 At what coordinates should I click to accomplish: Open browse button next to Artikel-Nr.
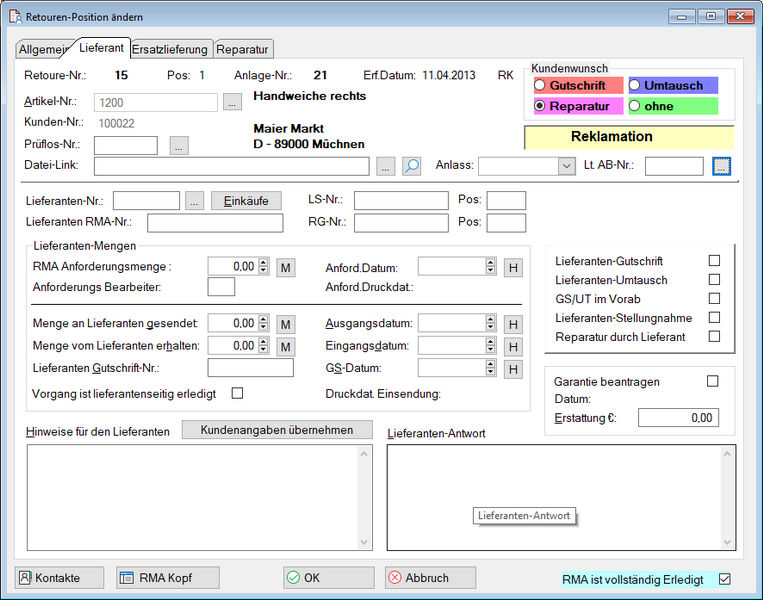[231, 102]
